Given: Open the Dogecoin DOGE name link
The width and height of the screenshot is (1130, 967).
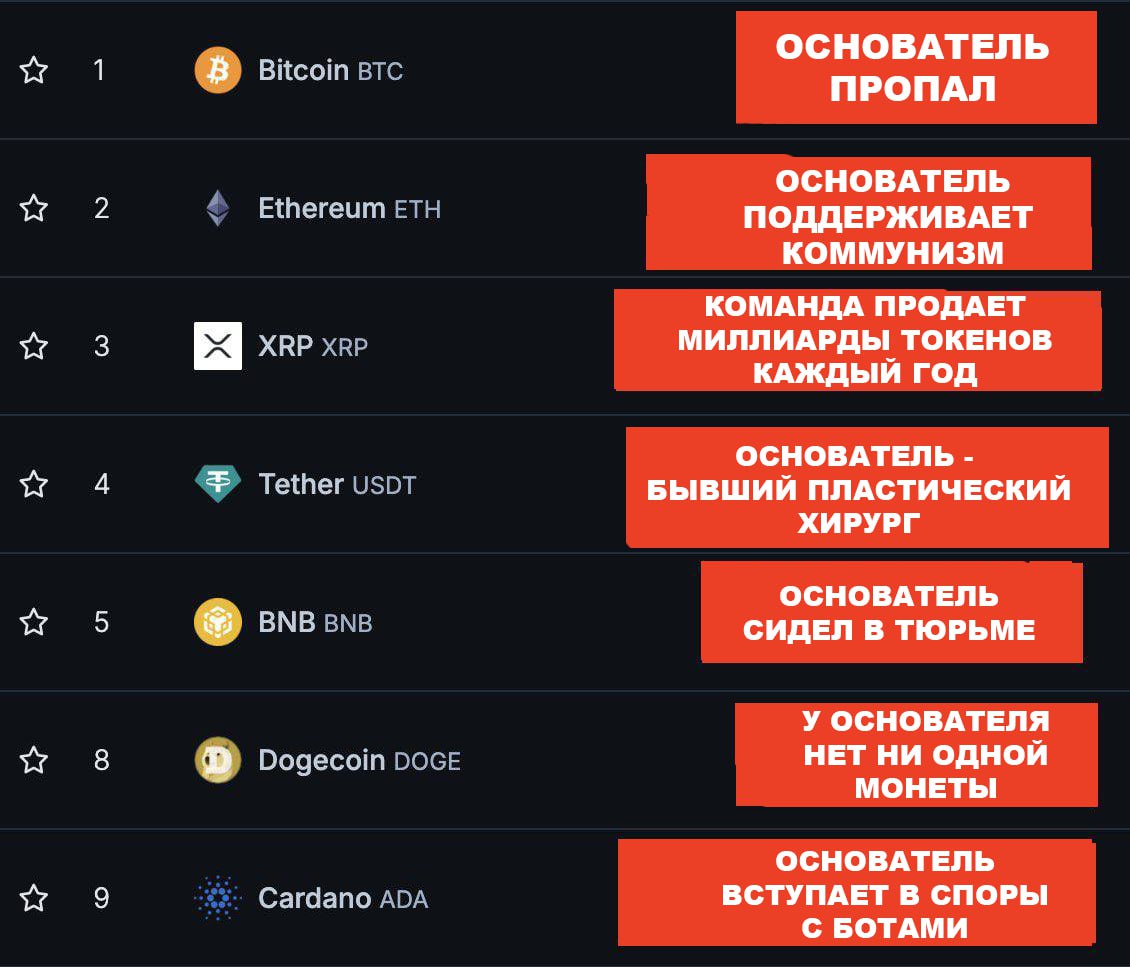Looking at the screenshot, I should tap(359, 761).
